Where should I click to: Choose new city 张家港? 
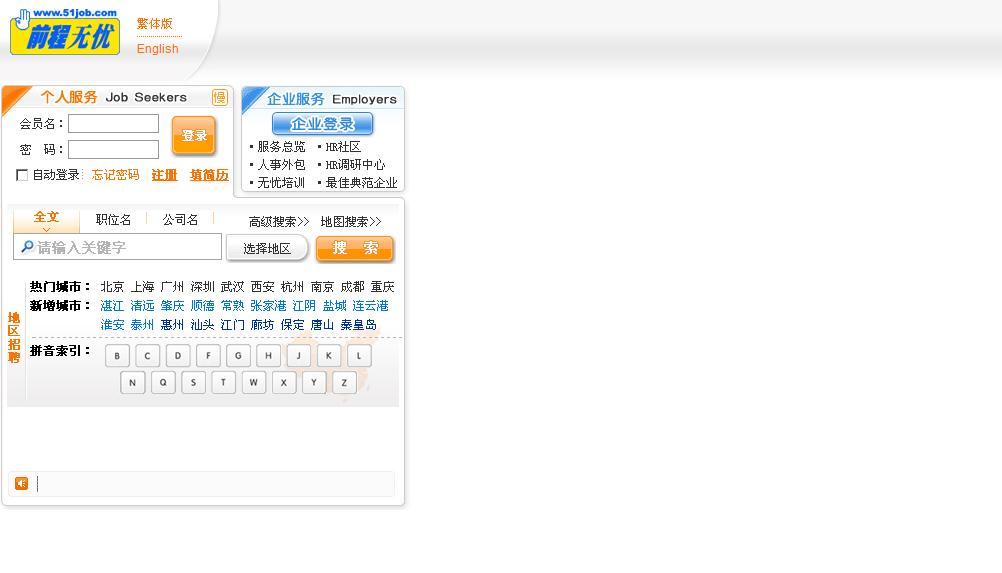[268, 306]
